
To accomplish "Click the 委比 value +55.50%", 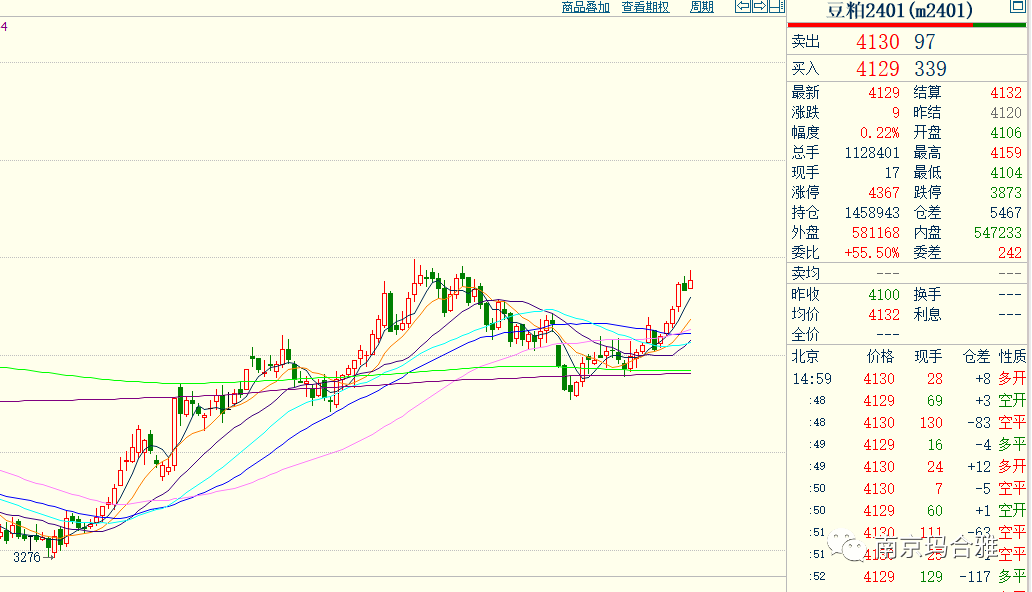I will pos(871,253).
